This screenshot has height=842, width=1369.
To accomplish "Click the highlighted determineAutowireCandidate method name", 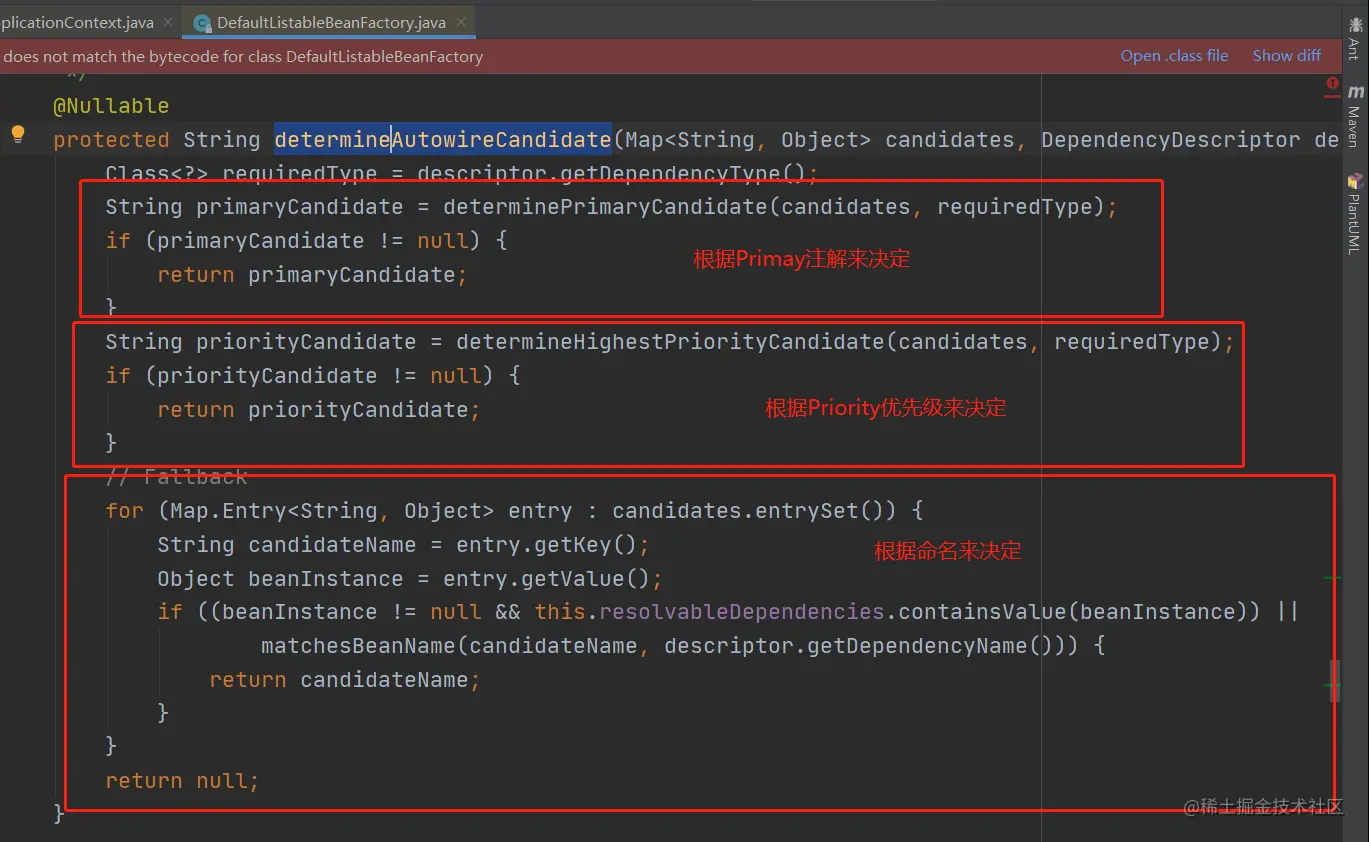I will [442, 140].
